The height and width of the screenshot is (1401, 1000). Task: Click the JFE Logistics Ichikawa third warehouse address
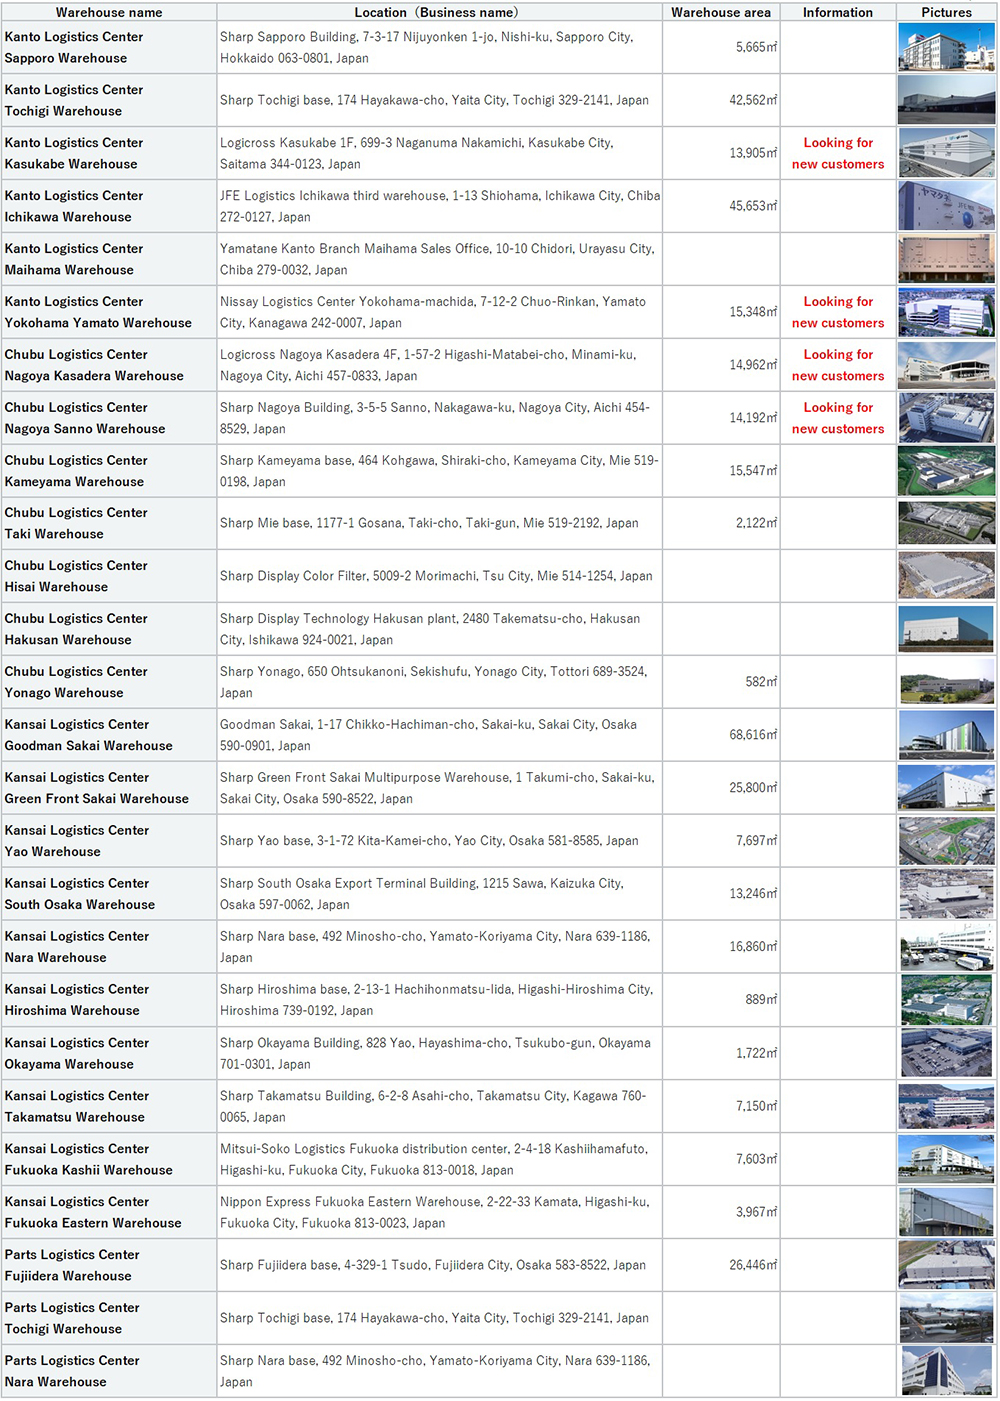[440, 206]
